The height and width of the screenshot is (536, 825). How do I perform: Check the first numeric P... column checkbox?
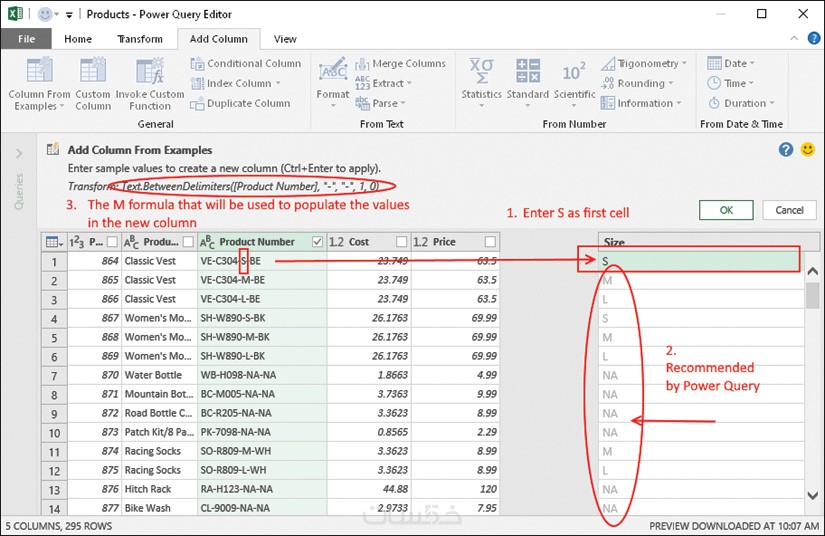click(x=112, y=241)
